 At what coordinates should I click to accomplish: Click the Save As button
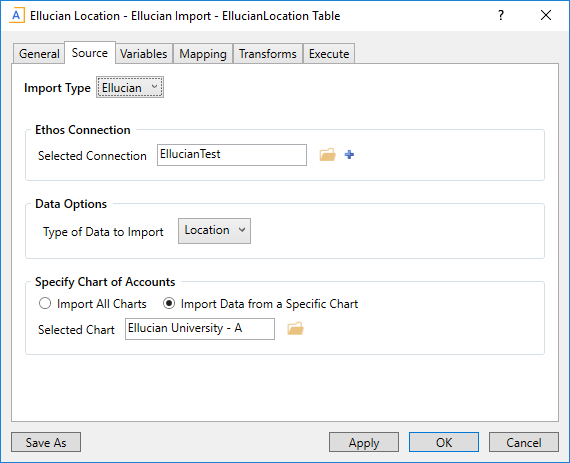[x=46, y=442]
